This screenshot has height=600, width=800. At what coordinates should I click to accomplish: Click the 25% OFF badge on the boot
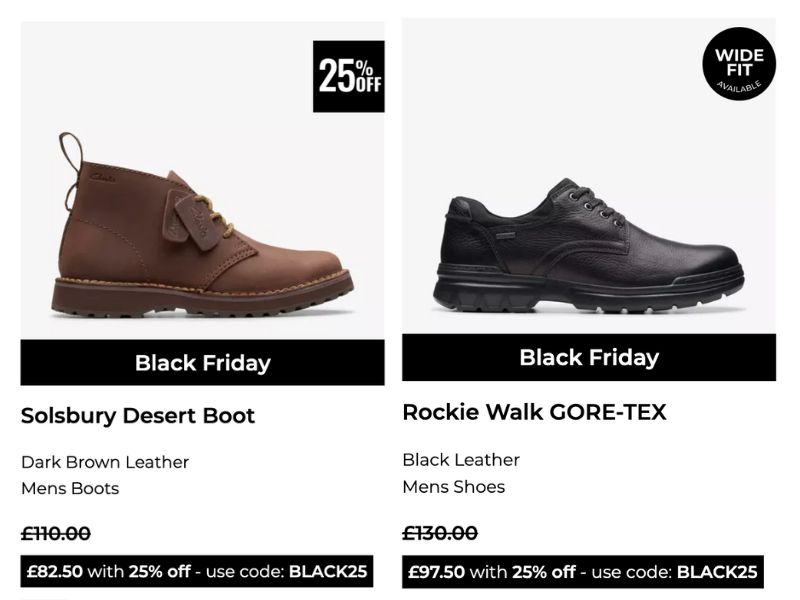[x=349, y=76]
